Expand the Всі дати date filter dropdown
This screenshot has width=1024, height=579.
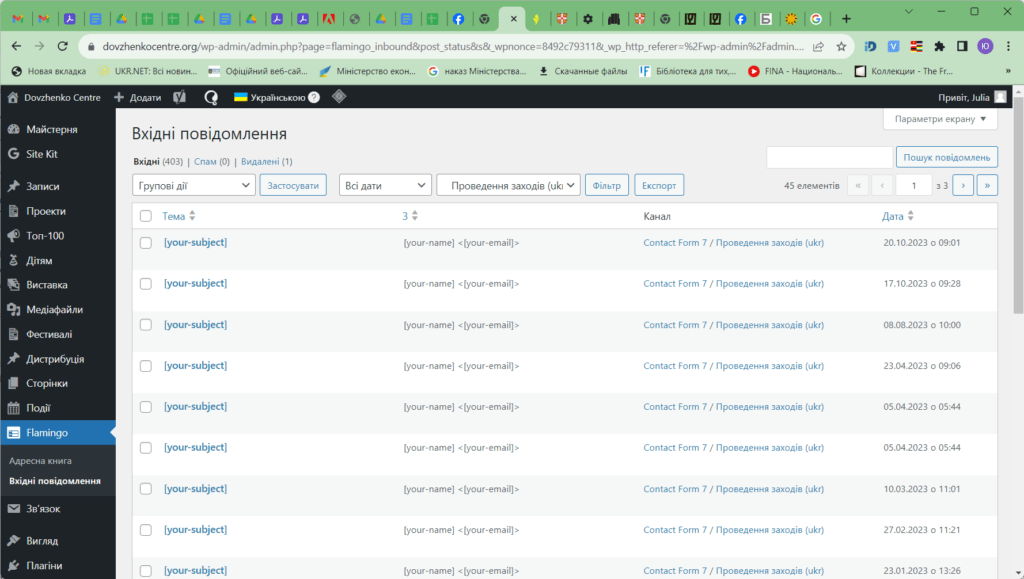point(385,185)
